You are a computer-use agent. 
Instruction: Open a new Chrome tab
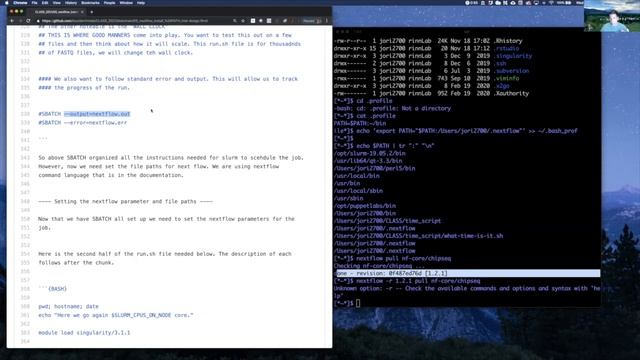[x=91, y=12]
